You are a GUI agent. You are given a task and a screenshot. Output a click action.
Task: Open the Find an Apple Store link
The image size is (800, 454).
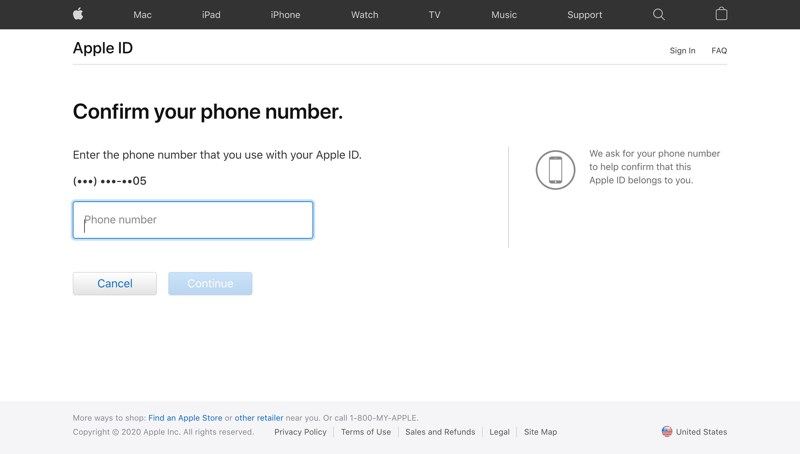tap(185, 418)
